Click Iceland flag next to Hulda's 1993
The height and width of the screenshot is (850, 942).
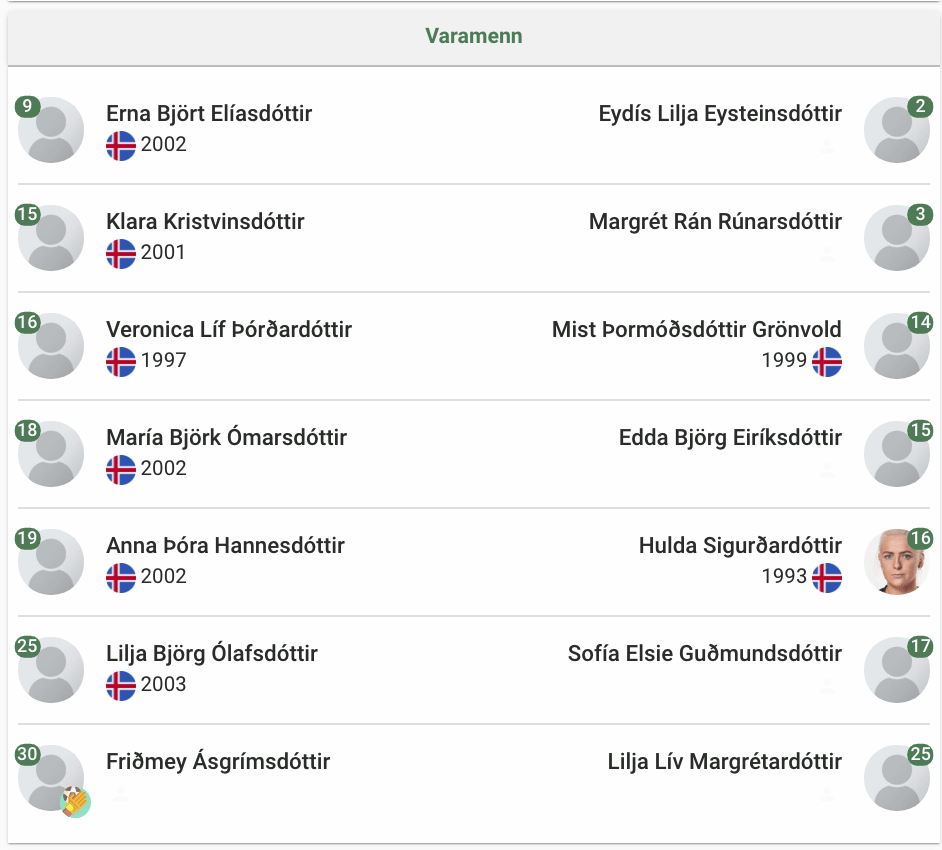click(827, 577)
